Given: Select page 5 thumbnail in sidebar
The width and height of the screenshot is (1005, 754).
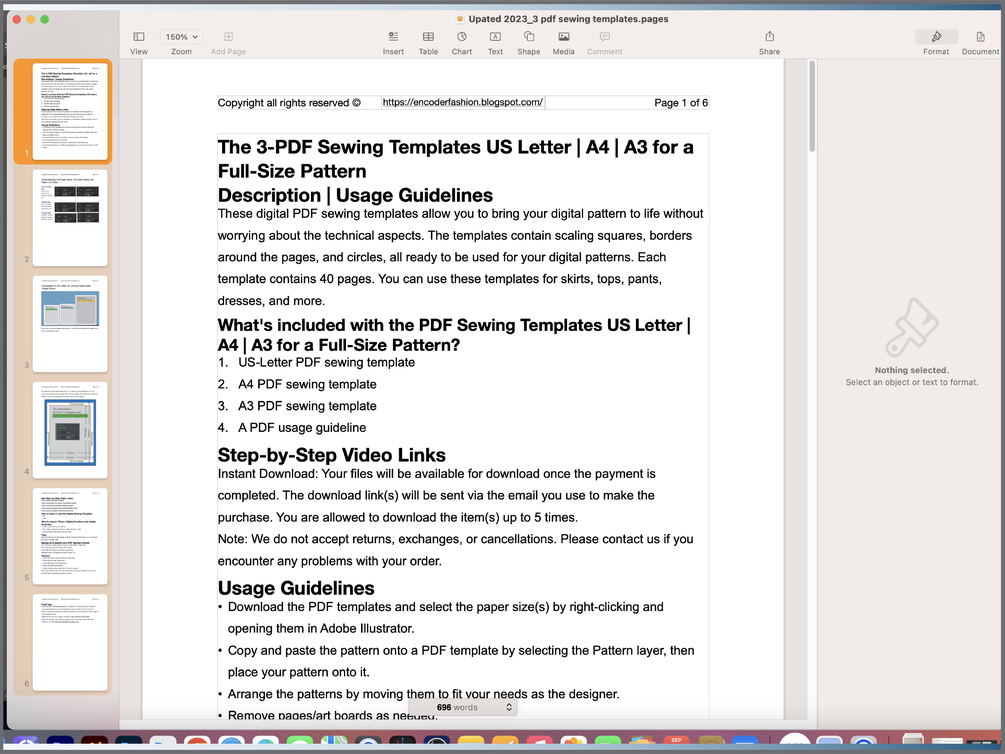Looking at the screenshot, I should (x=70, y=536).
